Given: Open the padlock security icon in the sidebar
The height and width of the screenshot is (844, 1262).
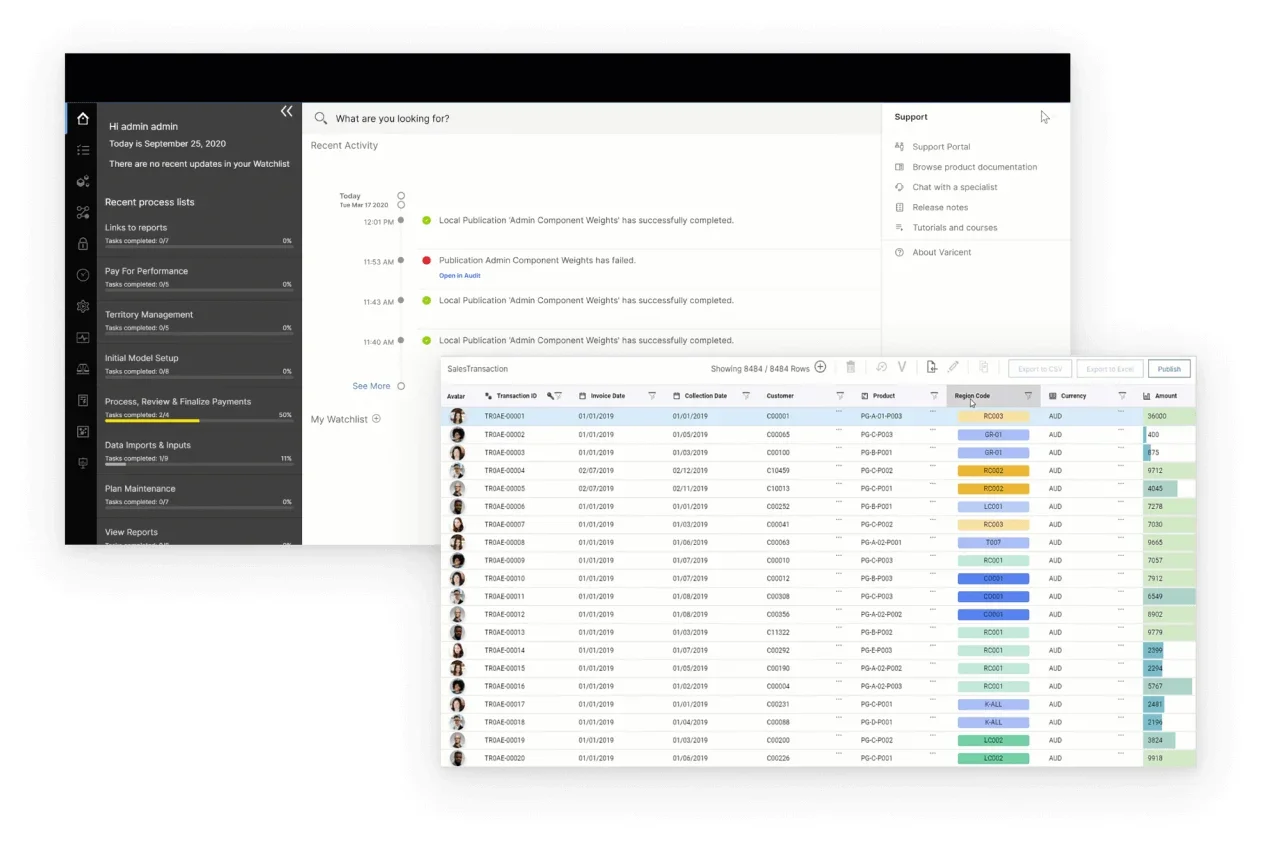Looking at the screenshot, I should (x=82, y=243).
